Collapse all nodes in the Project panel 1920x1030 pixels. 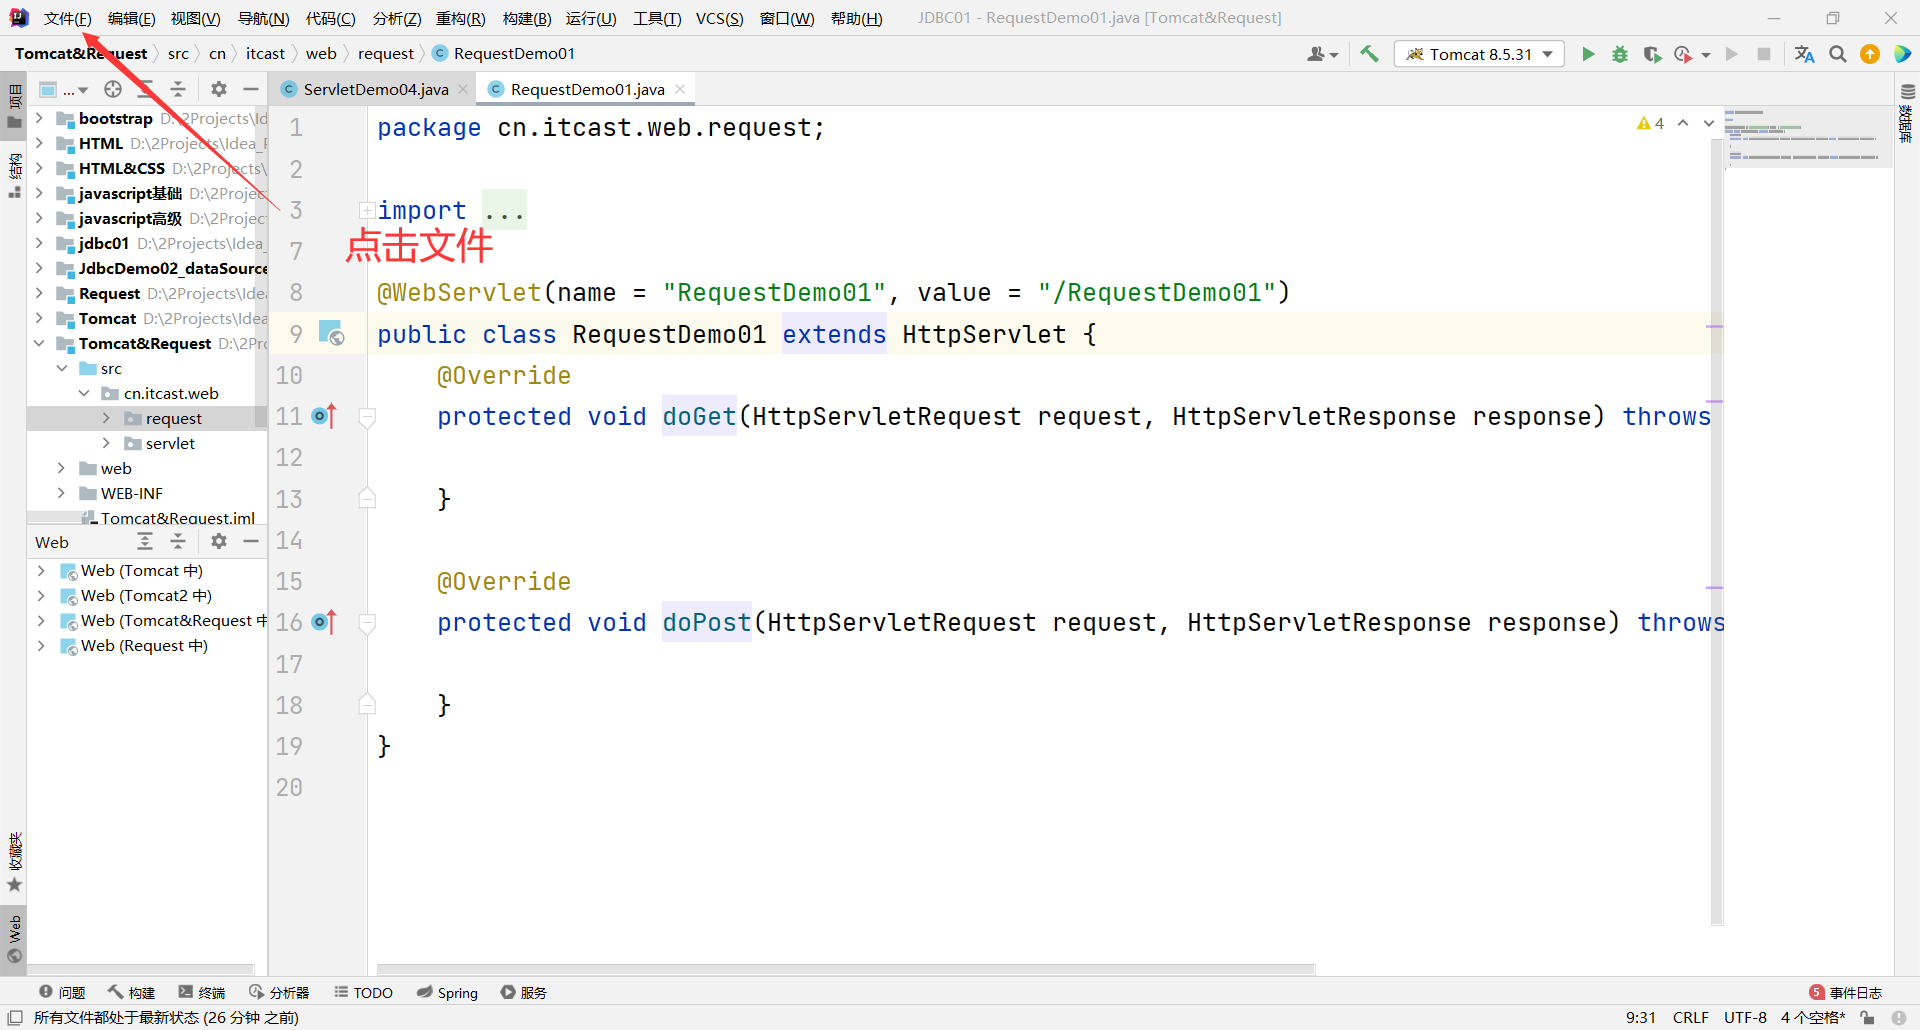tap(178, 90)
